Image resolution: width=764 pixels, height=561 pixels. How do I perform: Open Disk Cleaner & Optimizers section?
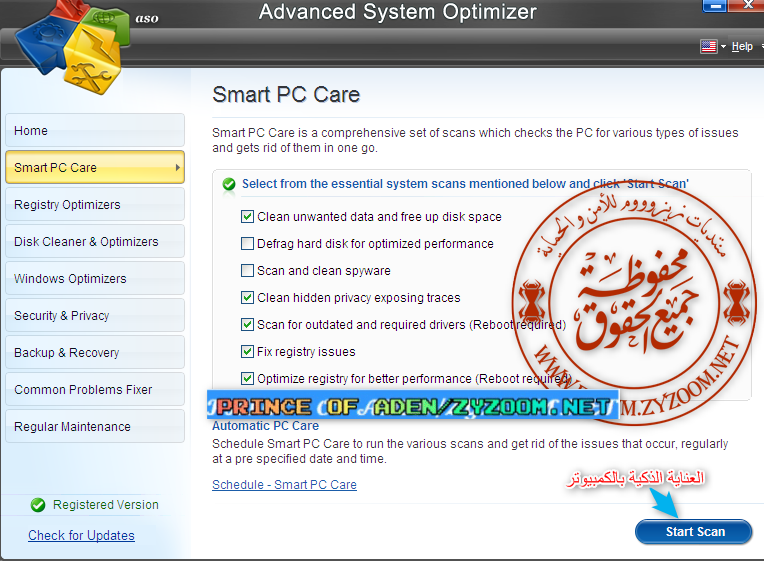coord(95,241)
